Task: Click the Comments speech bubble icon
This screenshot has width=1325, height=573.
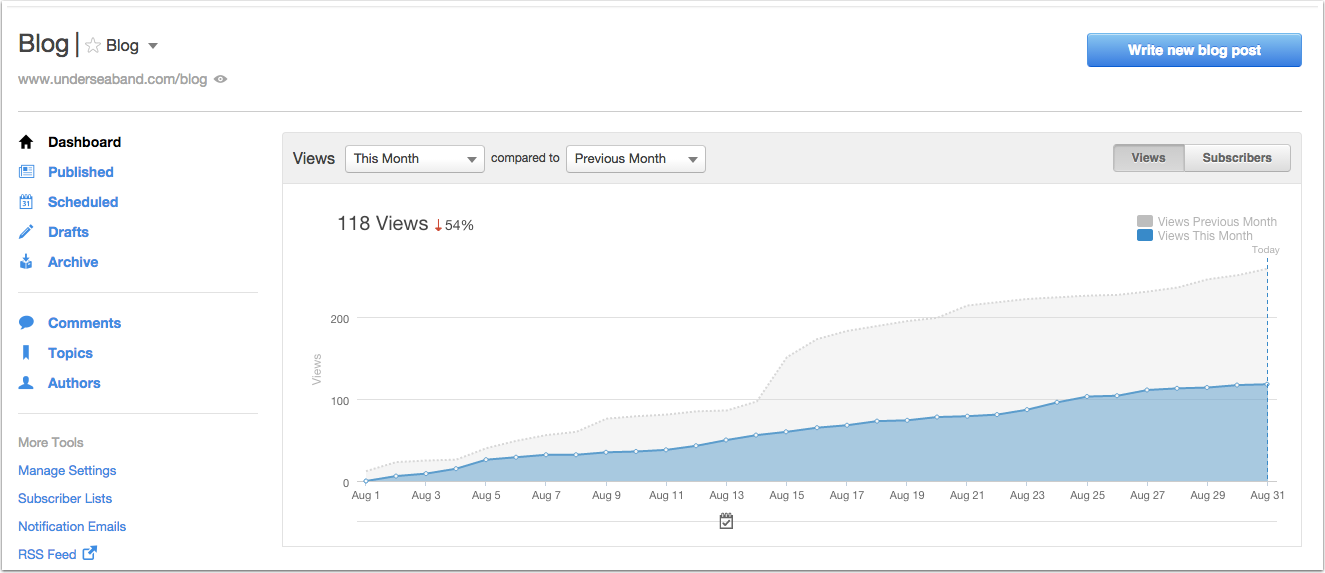Action: click(x=26, y=323)
